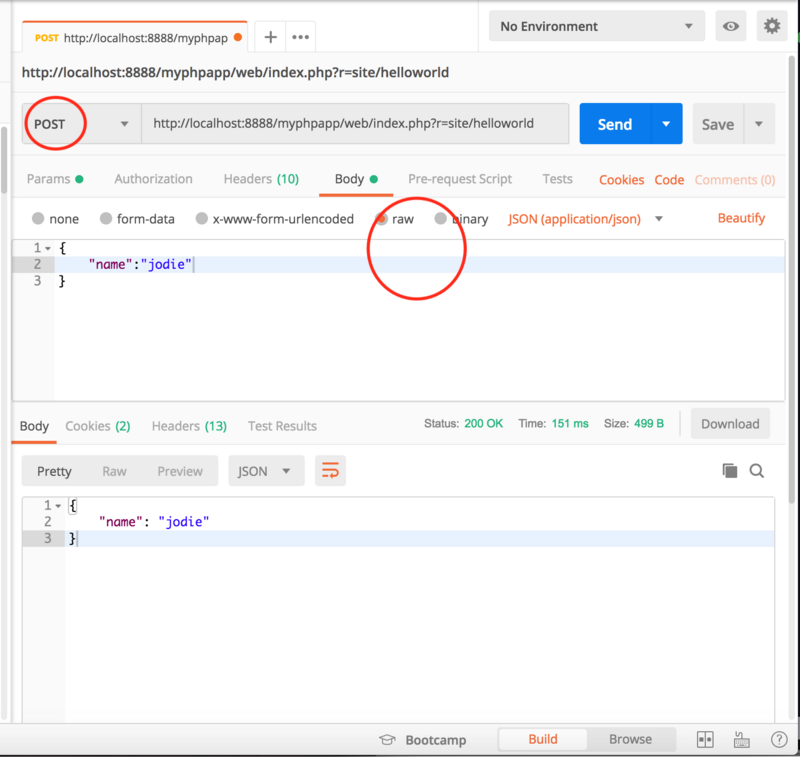This screenshot has width=800, height=757.
Task: Send the request
Action: point(614,123)
